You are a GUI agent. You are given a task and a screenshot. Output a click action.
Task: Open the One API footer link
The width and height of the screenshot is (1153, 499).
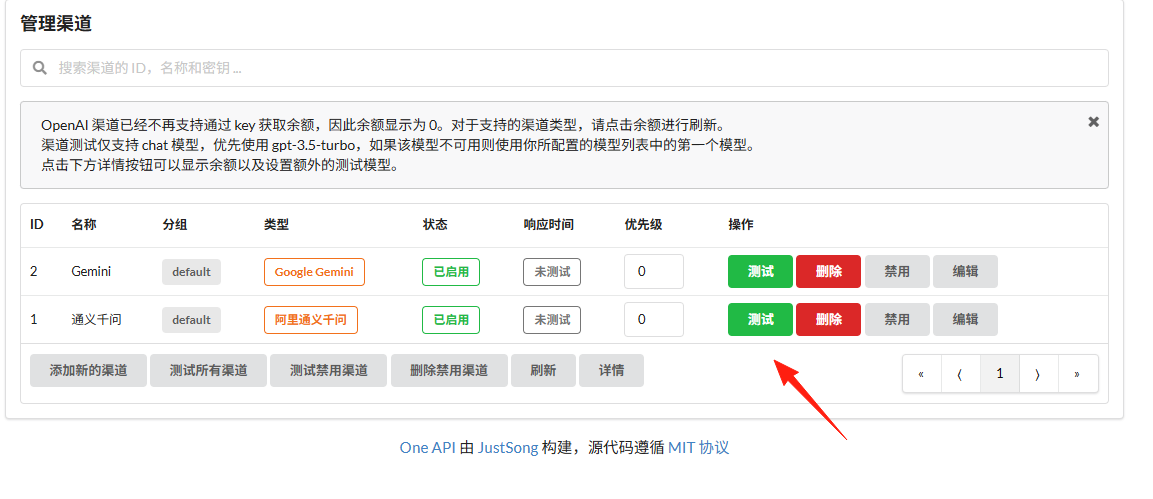click(427, 448)
